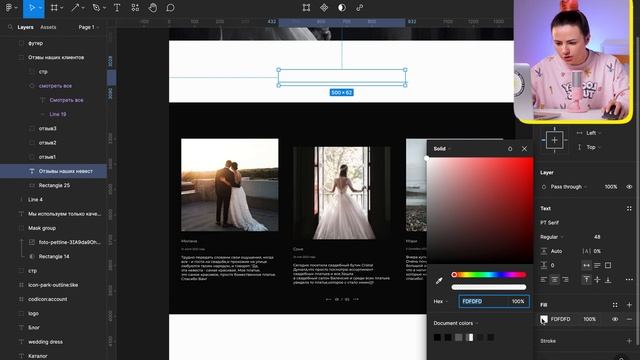Click the Use as mask icon
The height and width of the screenshot is (360, 640).
tap(342, 8)
